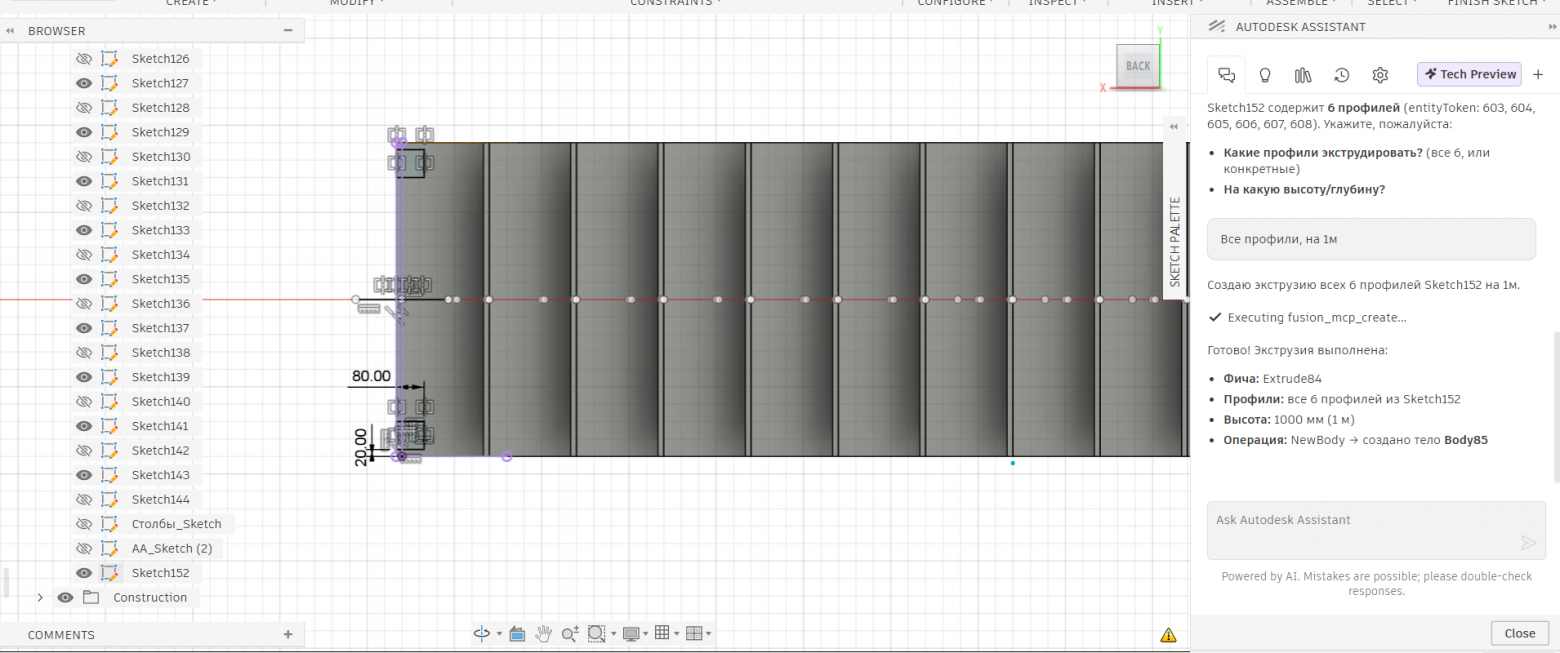
Task: Toggle visibility of Sketch136
Action: click(84, 303)
